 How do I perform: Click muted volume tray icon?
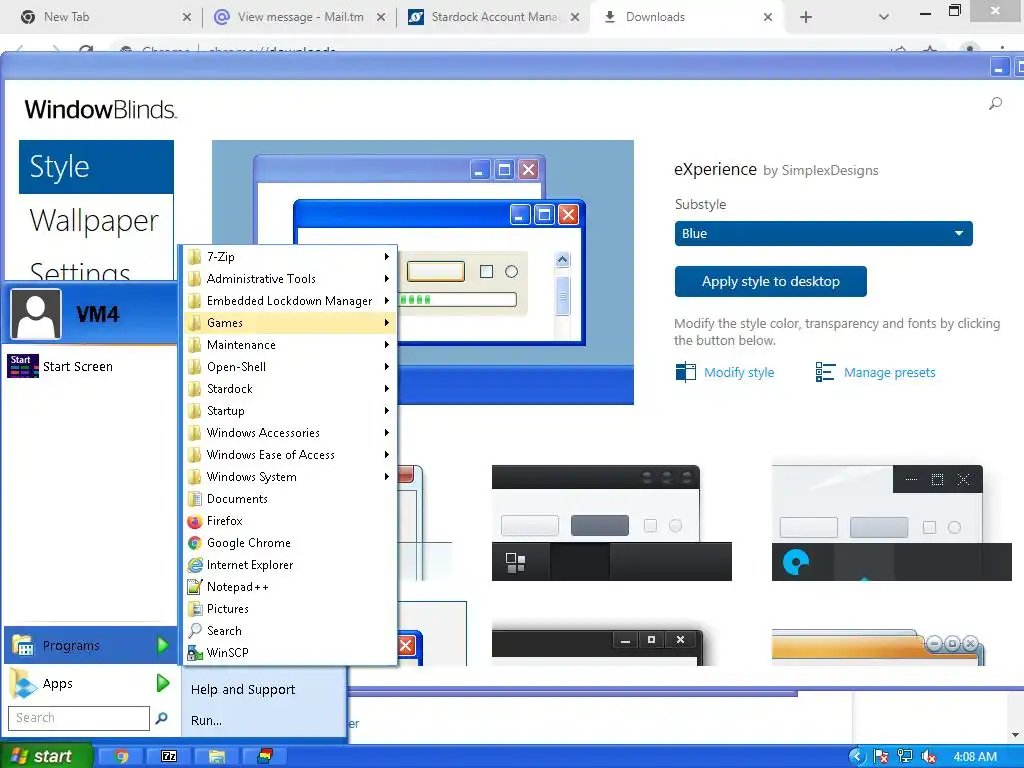point(928,757)
